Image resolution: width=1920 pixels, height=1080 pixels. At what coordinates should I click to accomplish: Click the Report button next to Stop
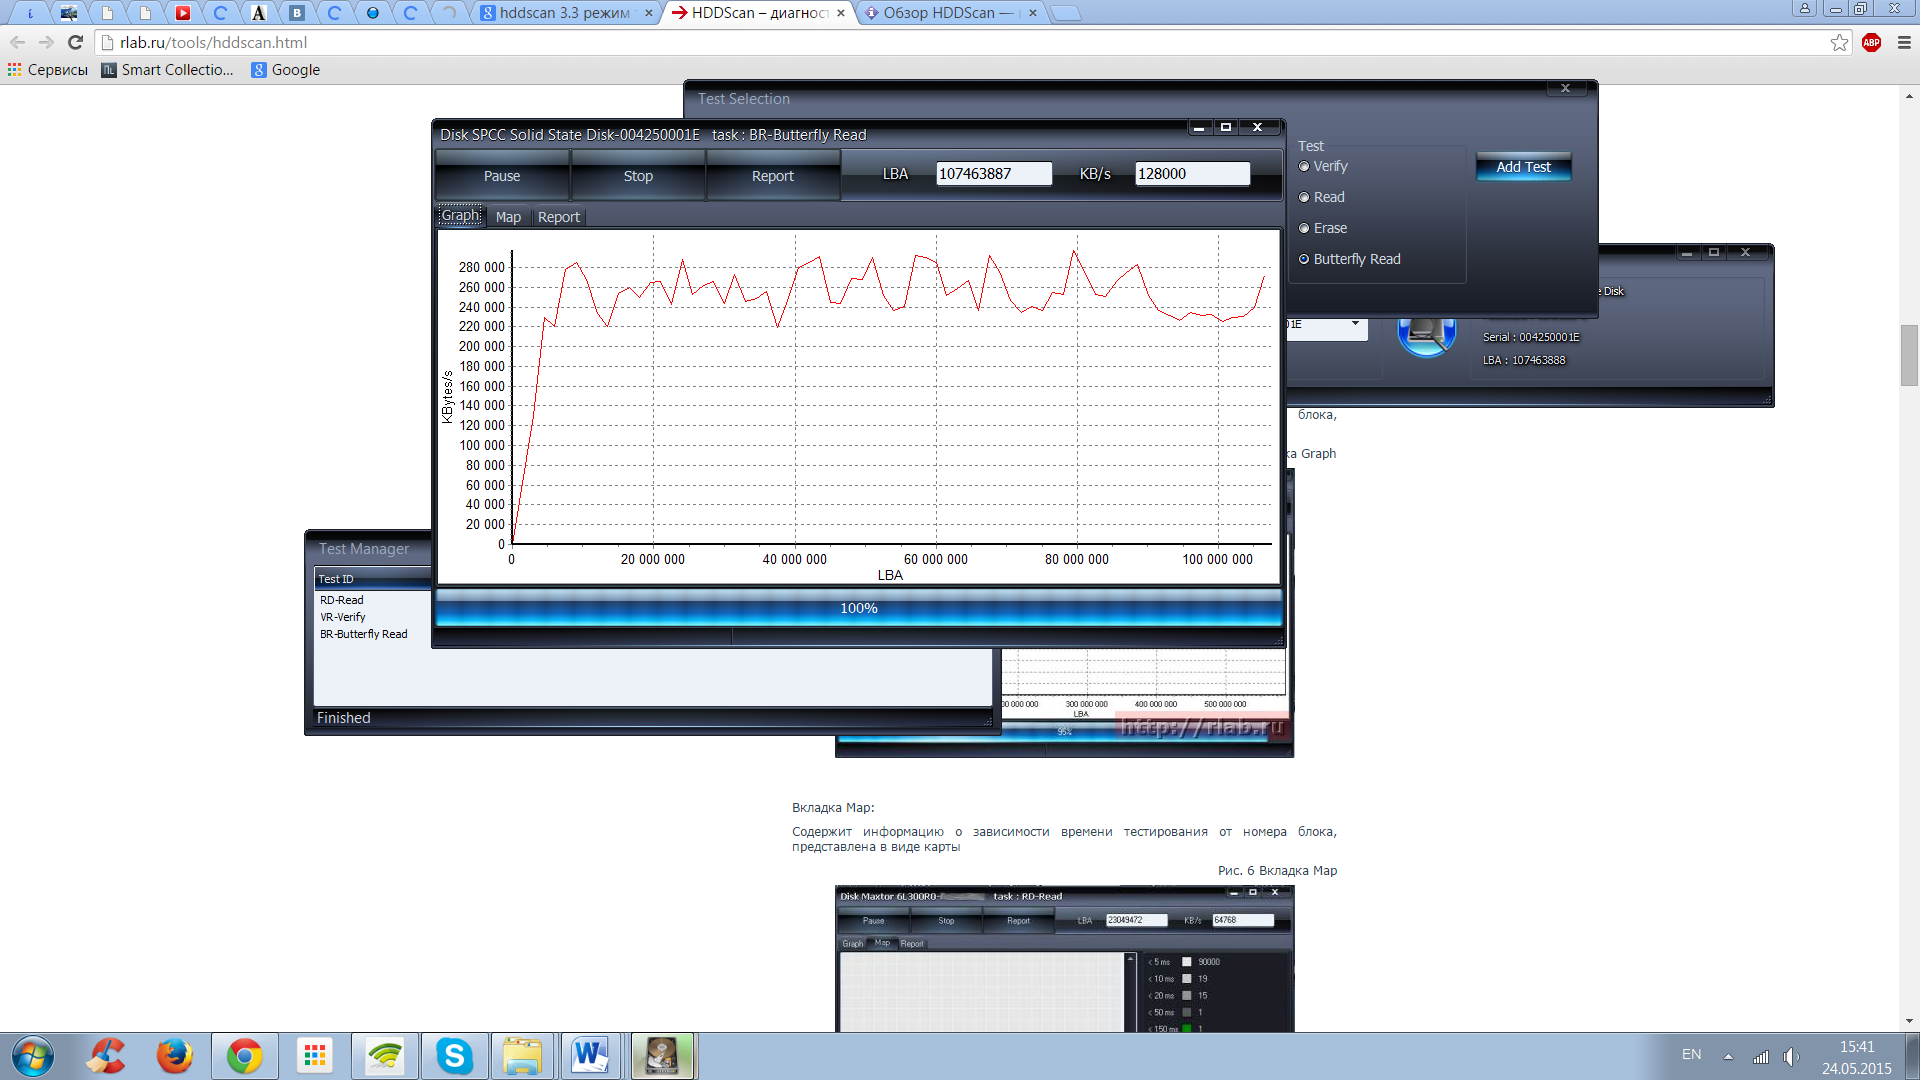[773, 176]
